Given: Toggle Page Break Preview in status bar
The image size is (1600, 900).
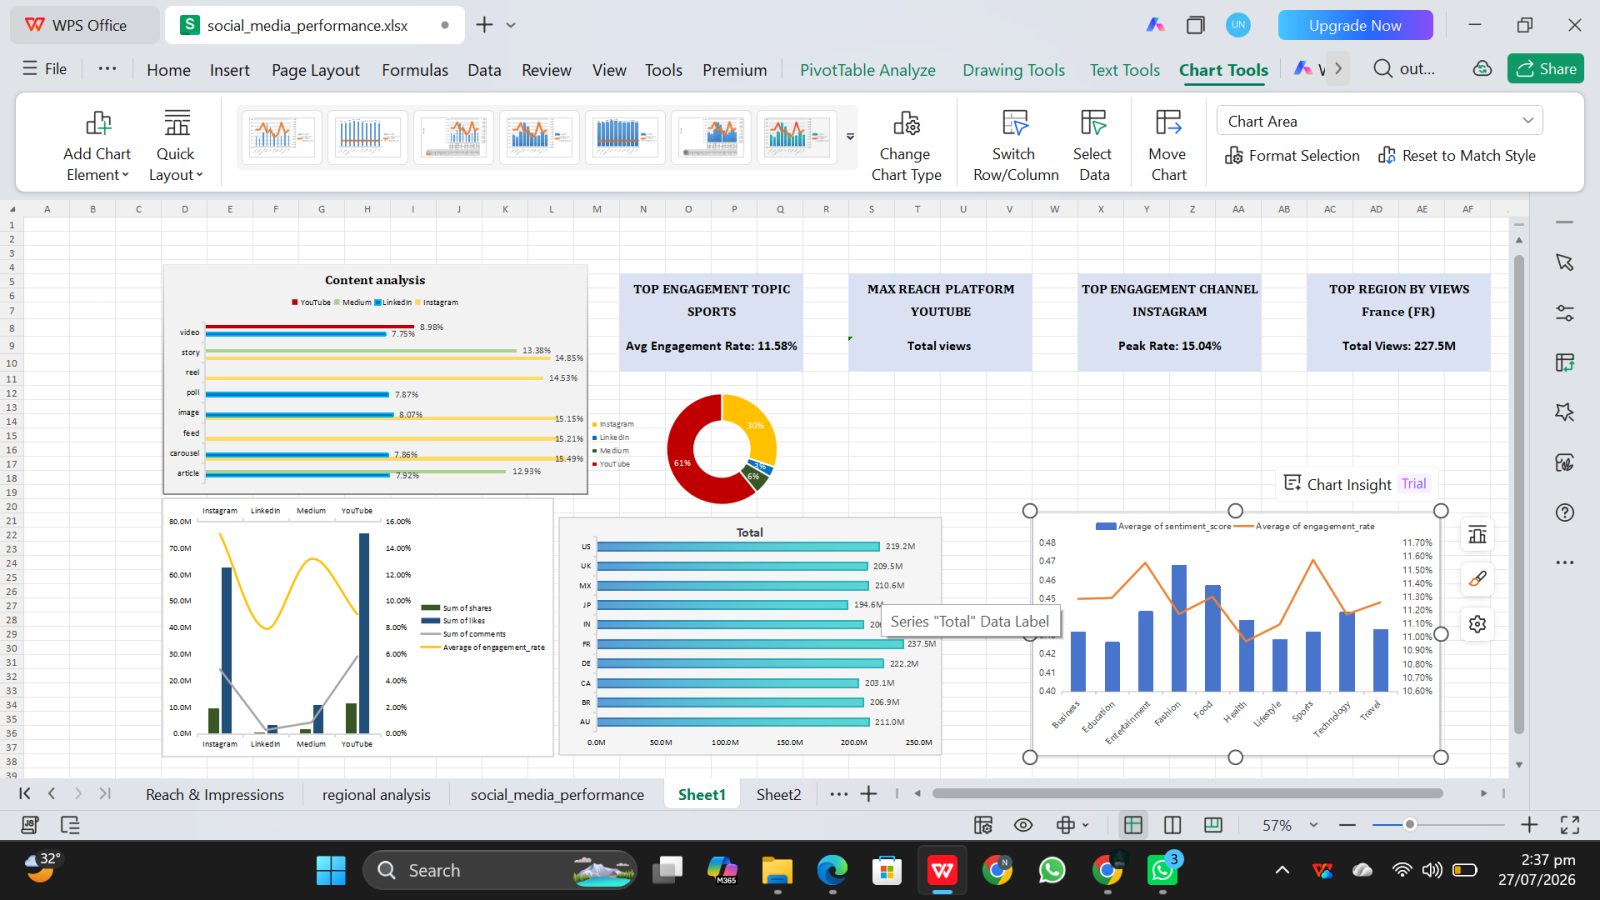Looking at the screenshot, I should pyautogui.click(x=1173, y=825).
